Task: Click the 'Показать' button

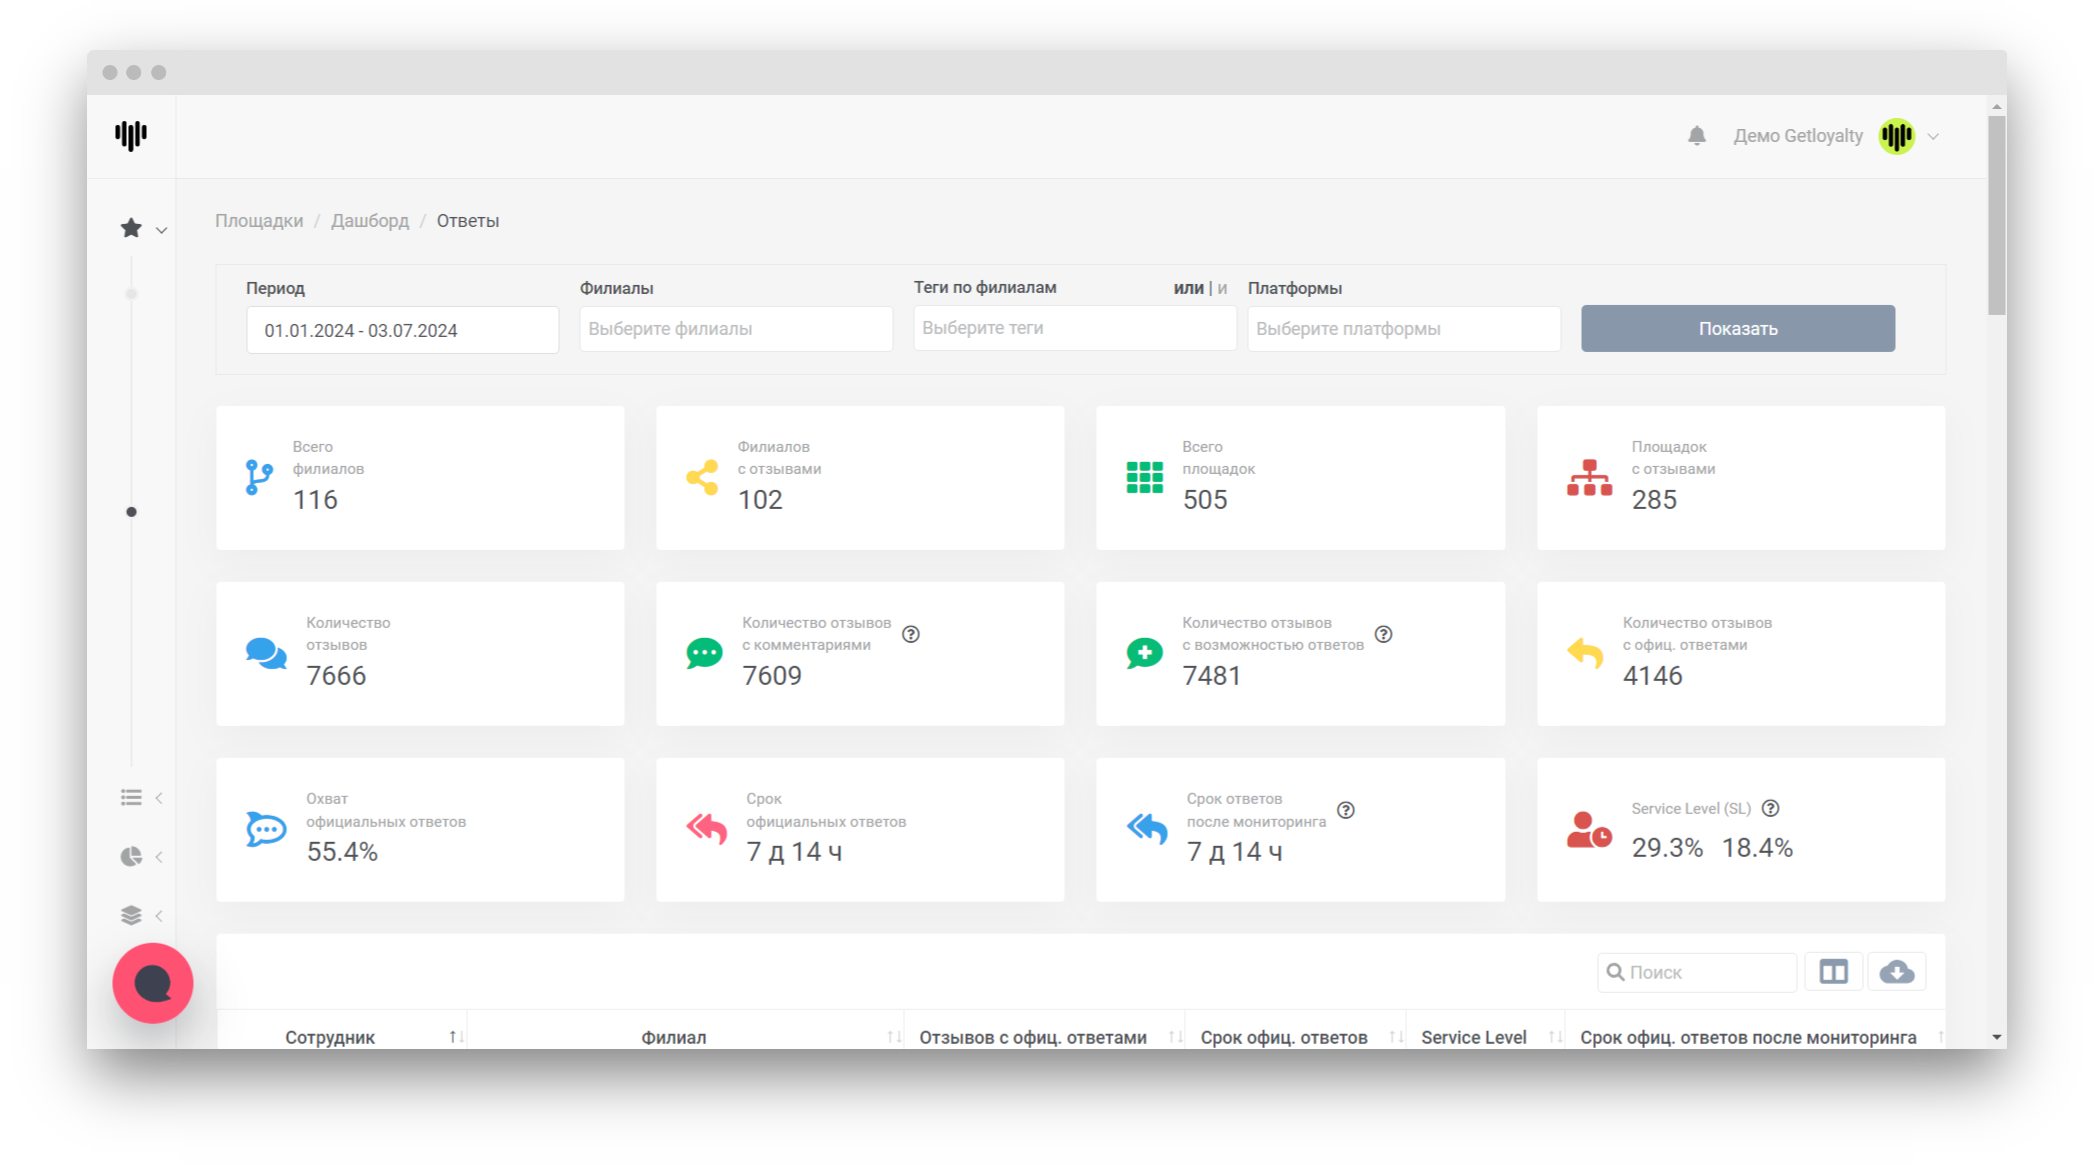Action: coord(1738,329)
